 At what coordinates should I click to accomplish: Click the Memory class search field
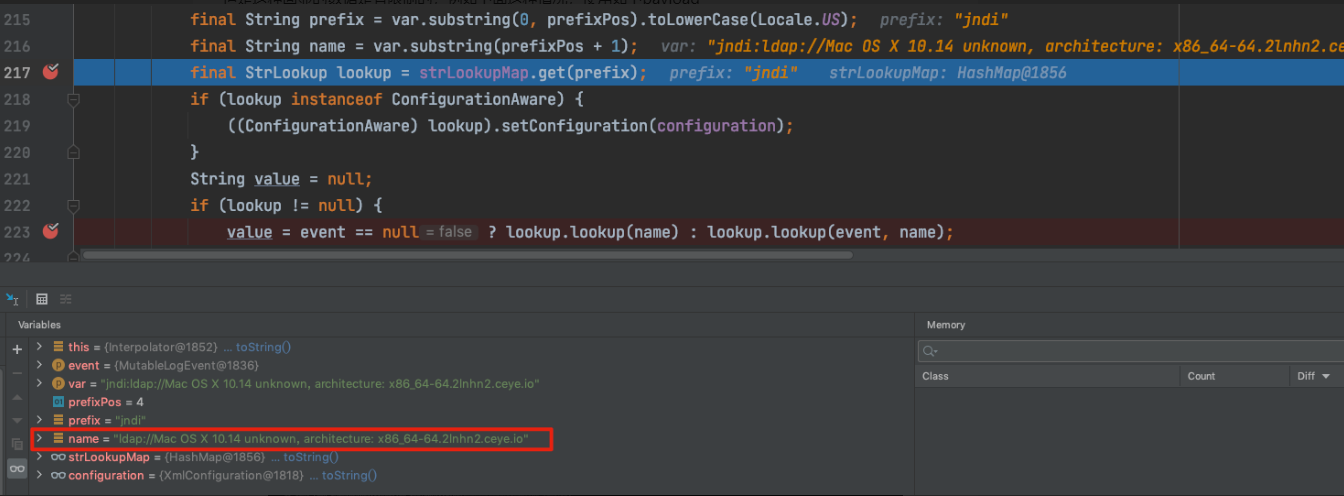coord(1130,351)
